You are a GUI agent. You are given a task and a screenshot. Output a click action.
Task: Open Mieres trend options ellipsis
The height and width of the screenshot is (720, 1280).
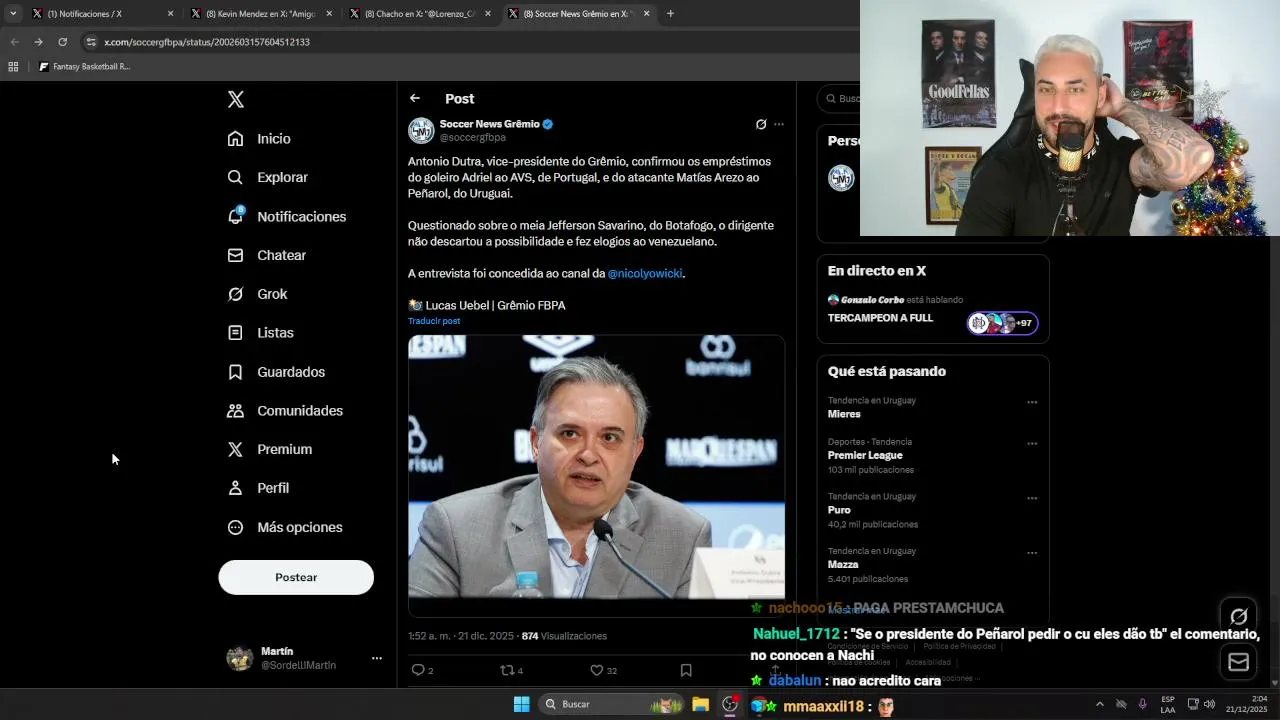click(x=1032, y=403)
